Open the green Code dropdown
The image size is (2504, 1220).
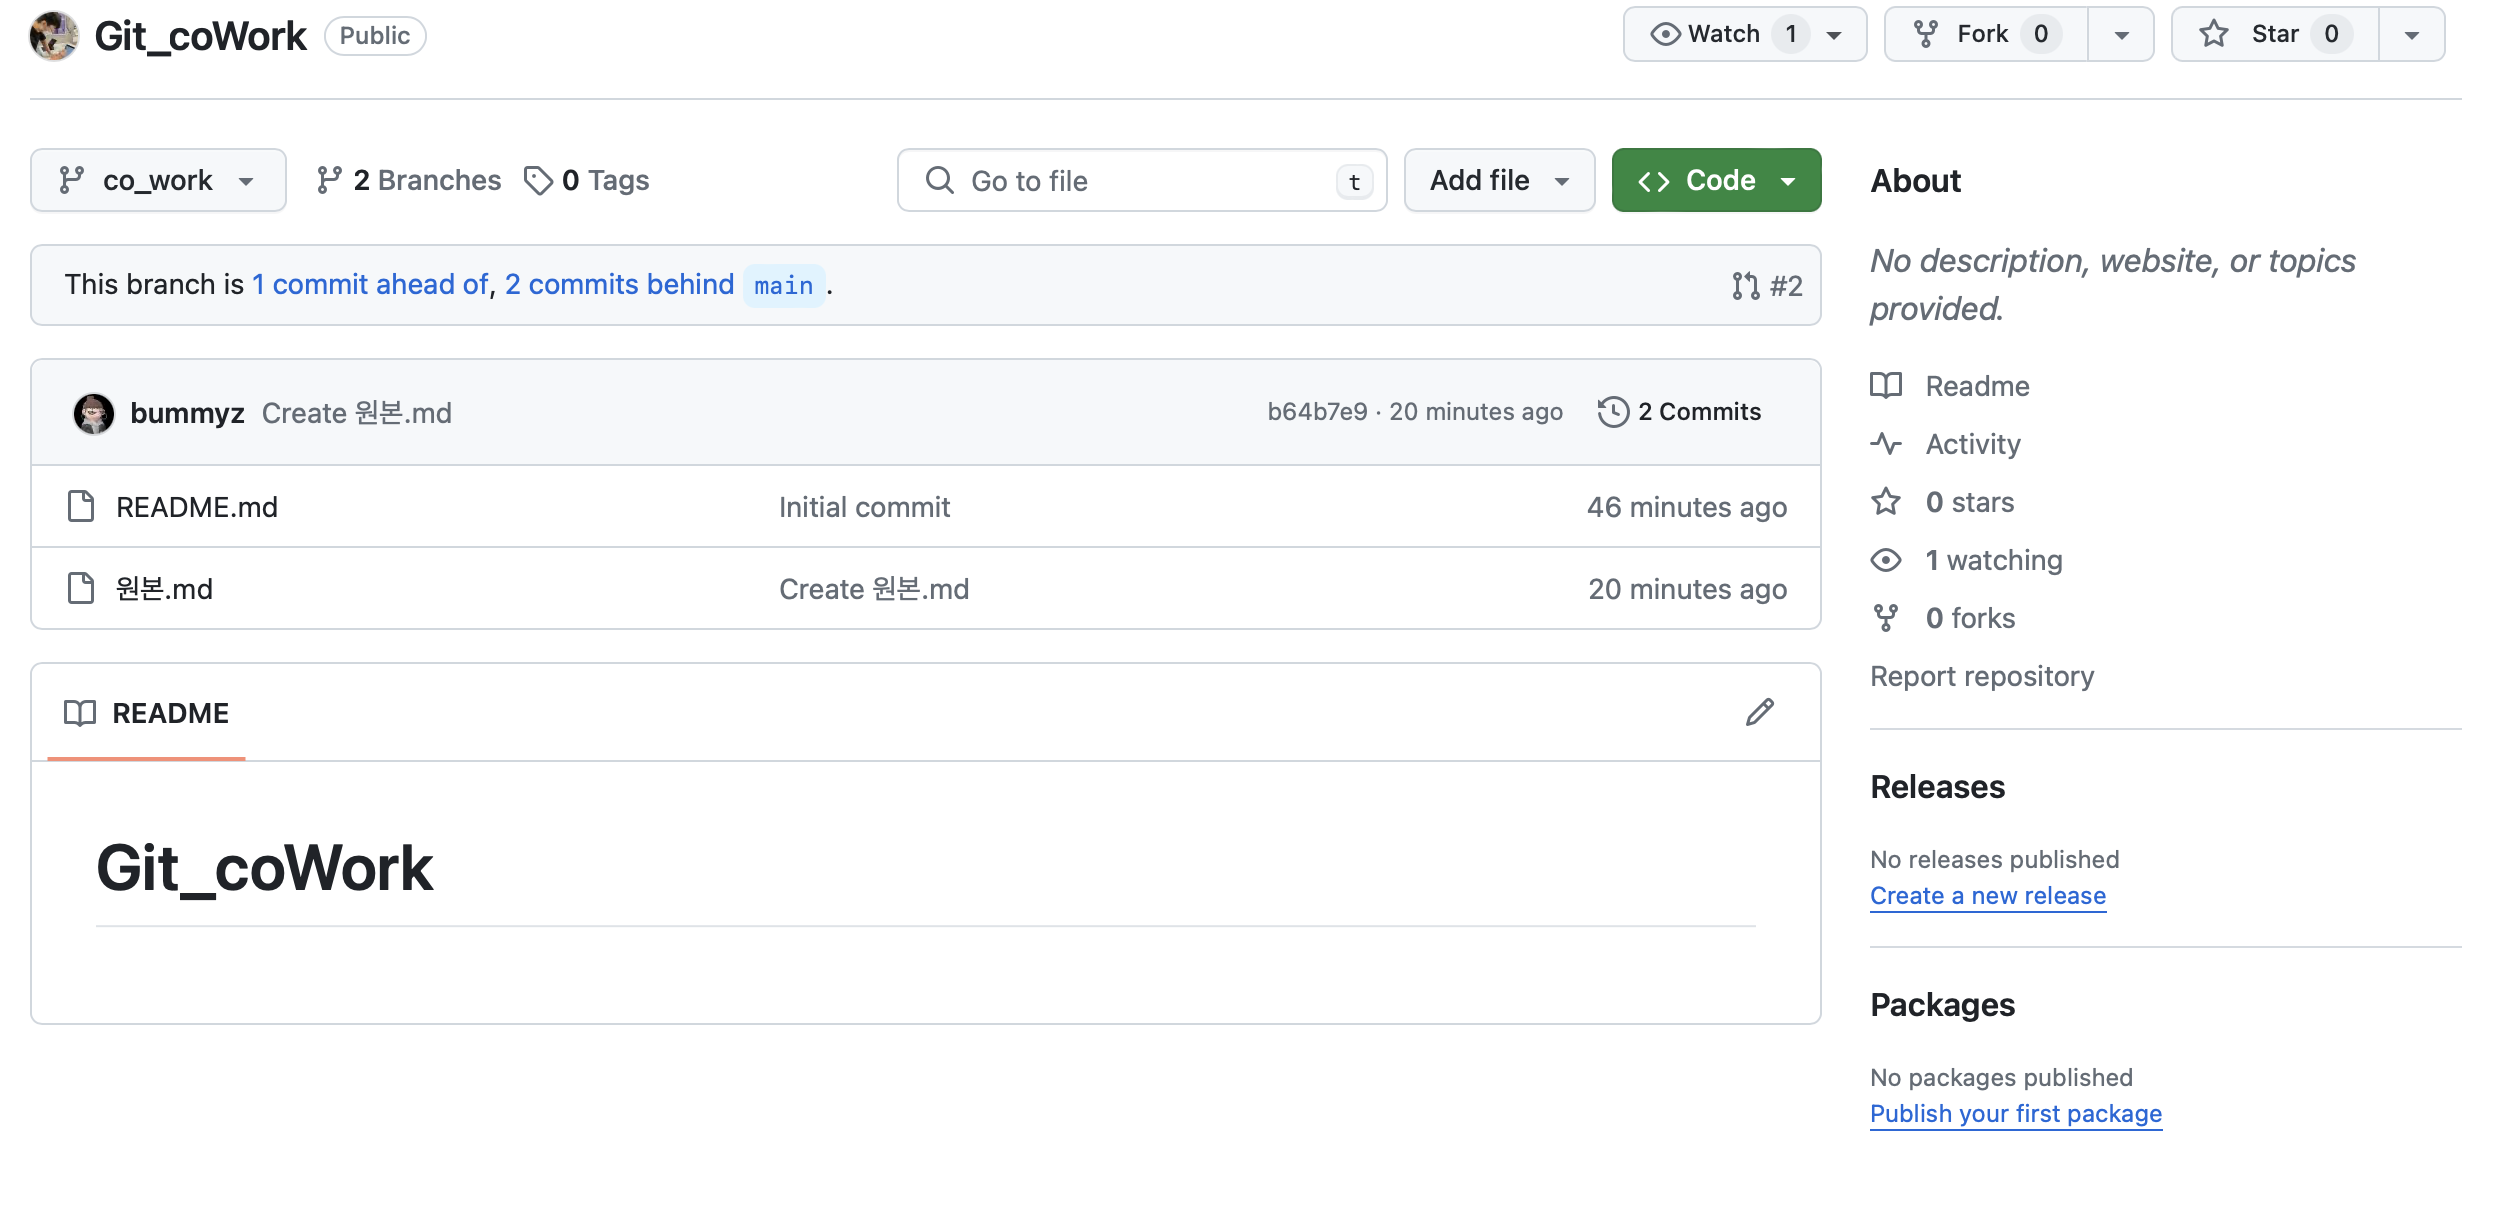point(1716,180)
